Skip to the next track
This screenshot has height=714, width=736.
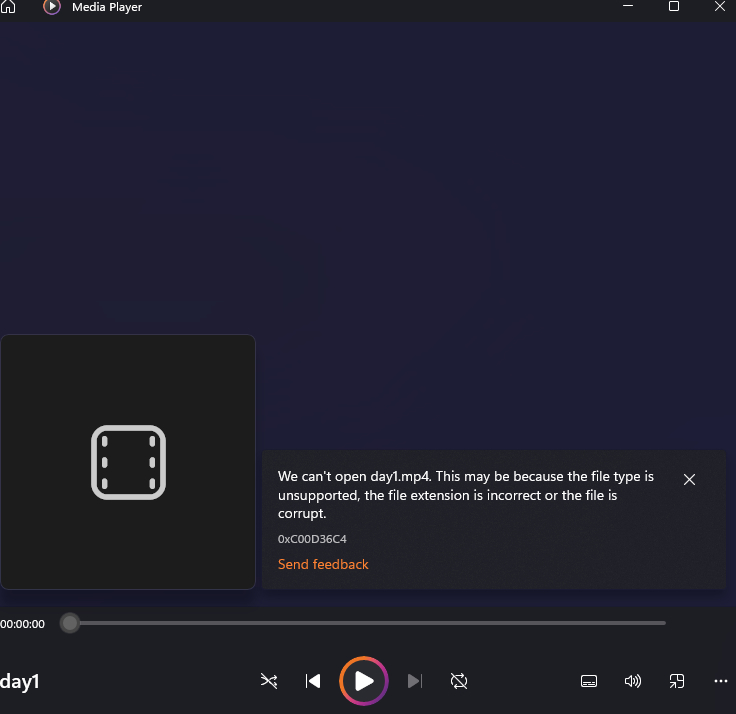(x=415, y=681)
